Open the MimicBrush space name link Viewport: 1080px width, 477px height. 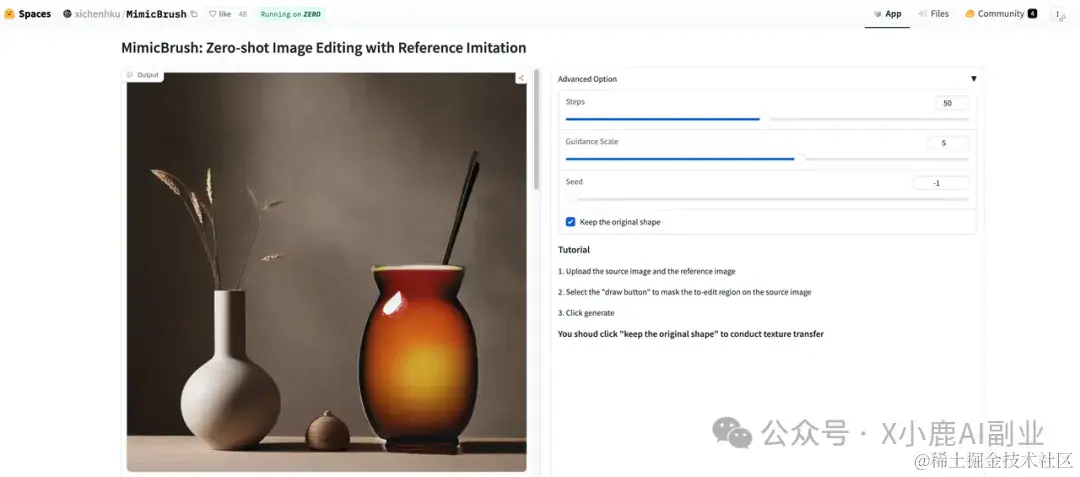(x=156, y=14)
